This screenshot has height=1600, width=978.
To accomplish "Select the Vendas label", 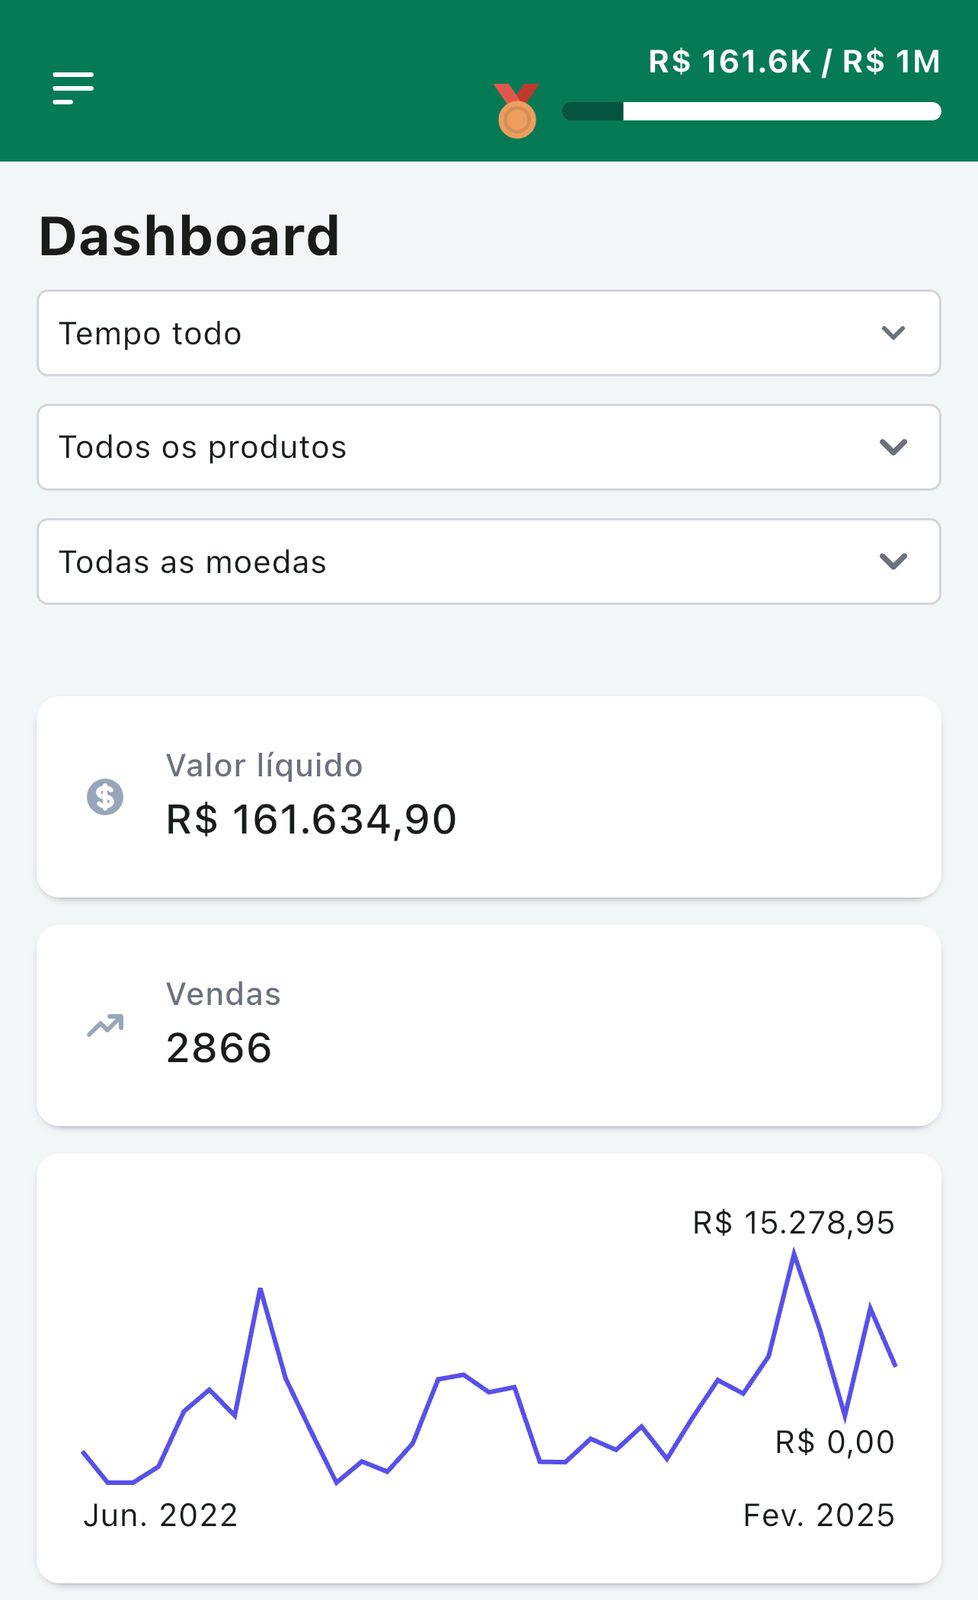I will pos(223,994).
